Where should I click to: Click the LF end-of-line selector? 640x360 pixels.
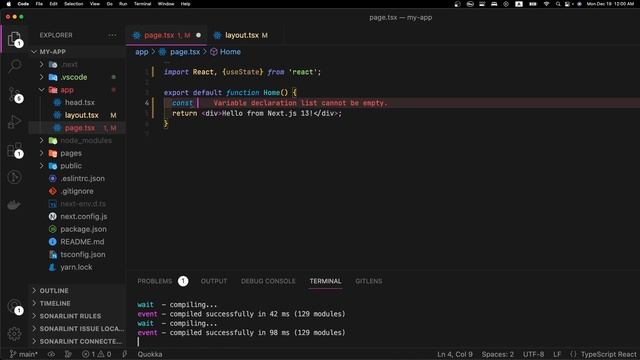coord(557,354)
